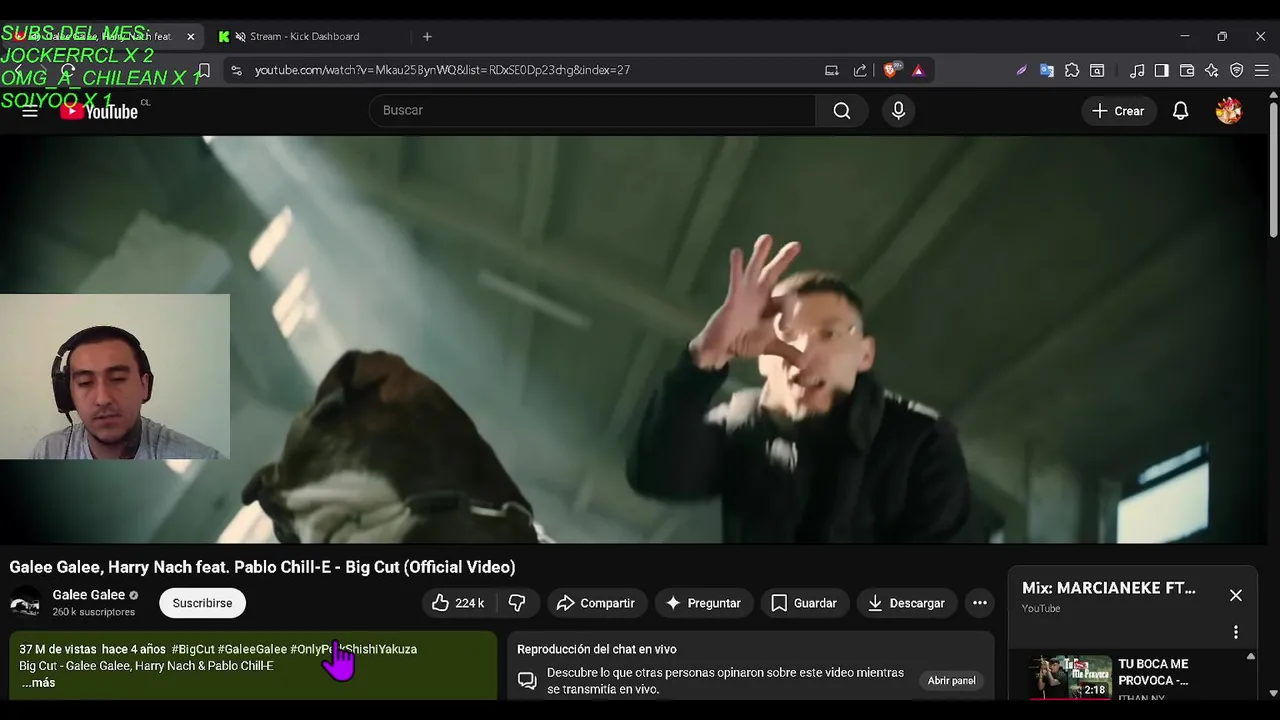The image size is (1280, 720).
Task: Open a new browser tab
Action: point(427,36)
